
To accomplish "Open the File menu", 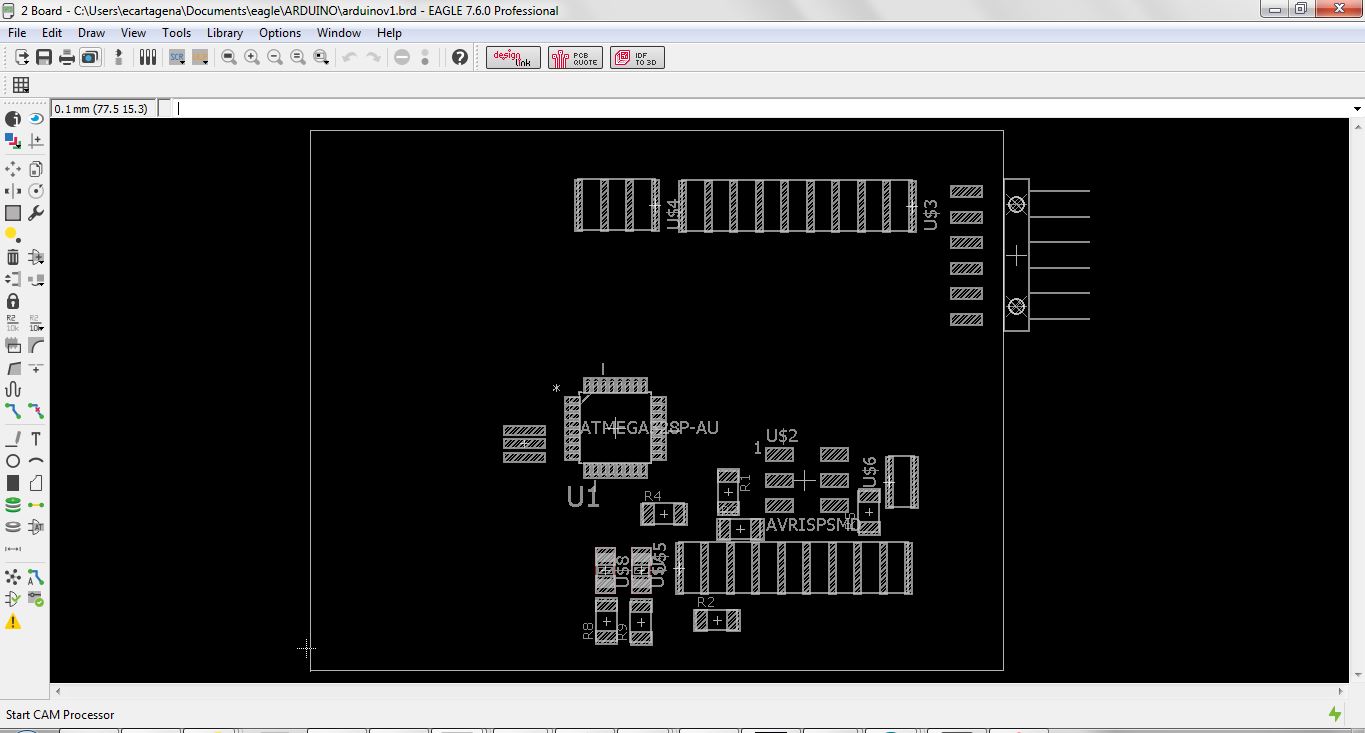I will coord(17,33).
